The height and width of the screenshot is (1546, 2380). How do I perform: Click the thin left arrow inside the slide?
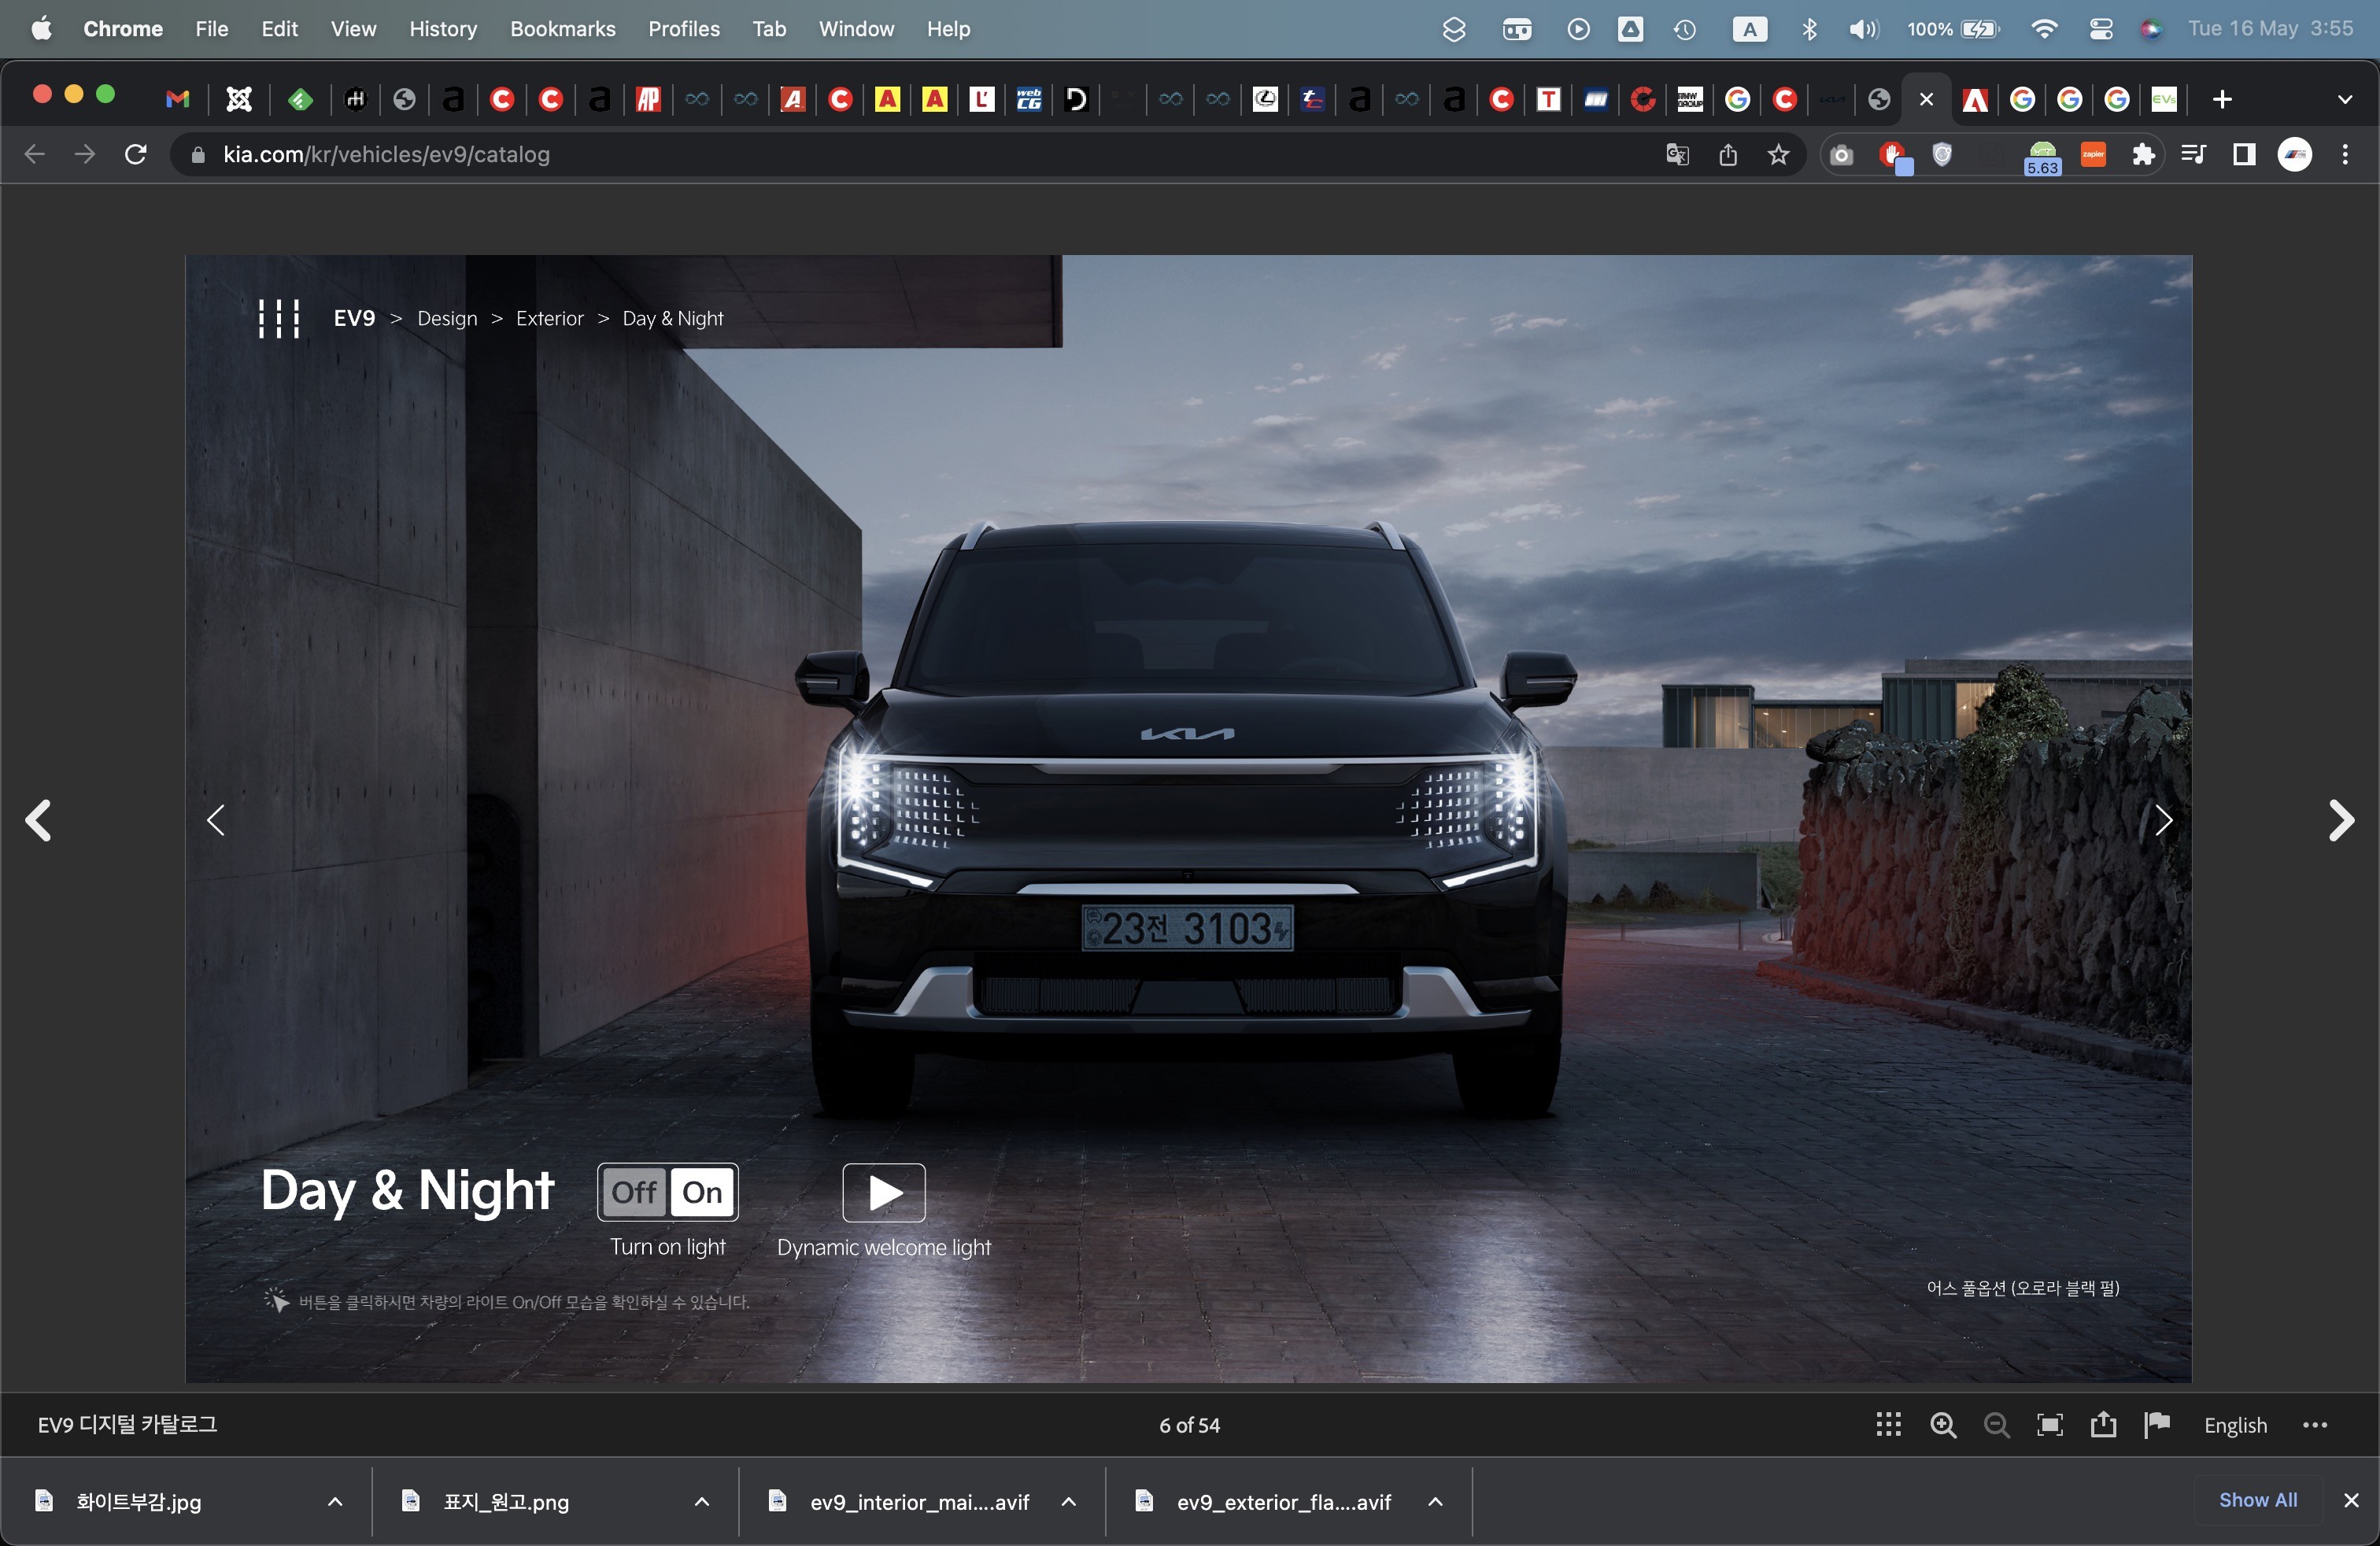point(215,820)
